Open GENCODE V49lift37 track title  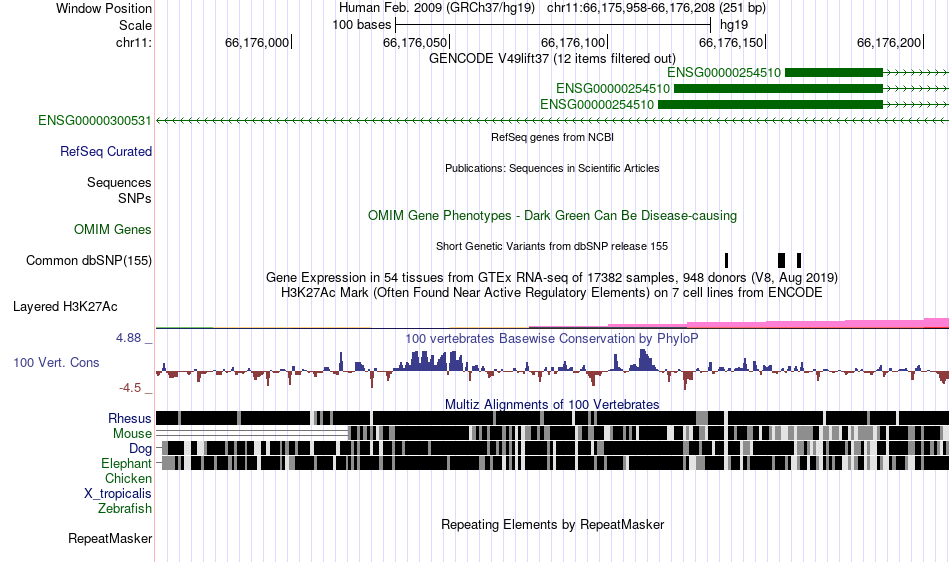click(552, 58)
